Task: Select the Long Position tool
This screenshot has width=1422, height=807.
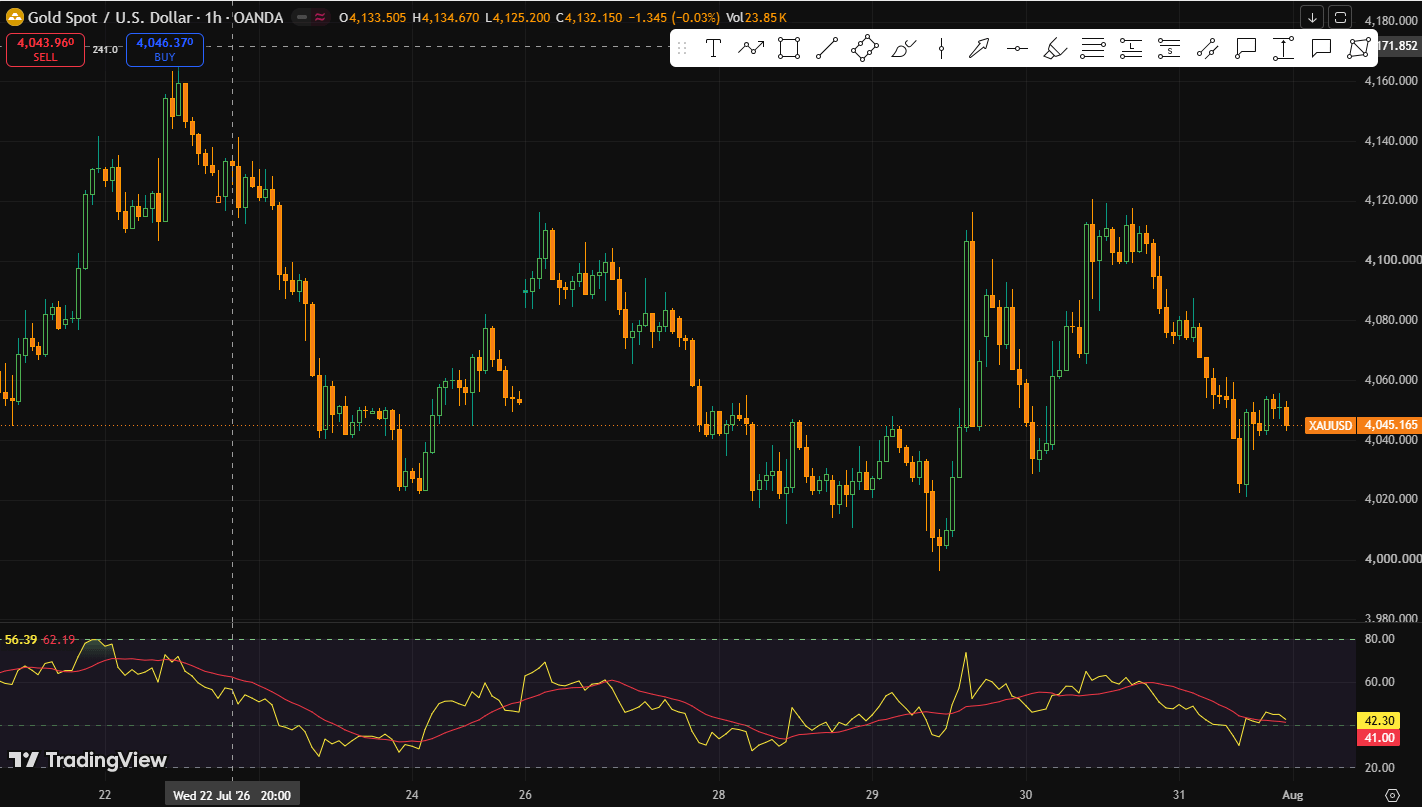Action: tap(1131, 48)
